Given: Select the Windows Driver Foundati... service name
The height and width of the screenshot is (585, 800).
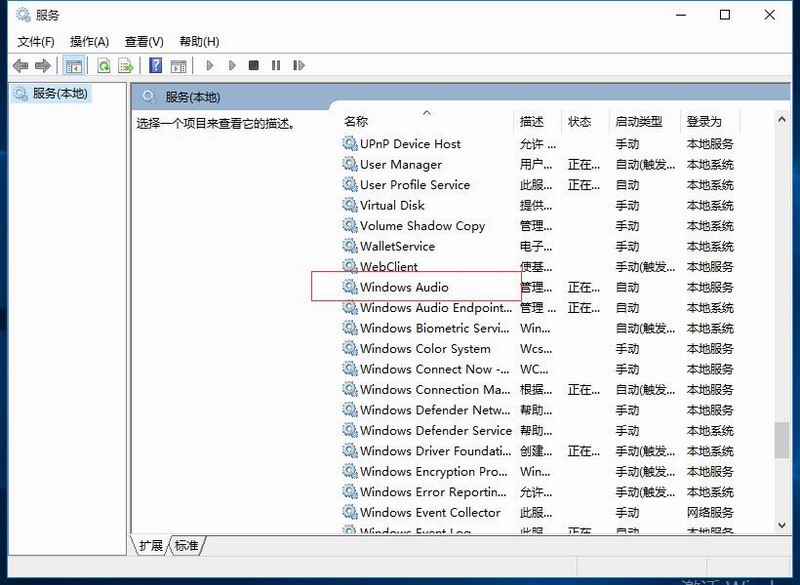Looking at the screenshot, I should (435, 451).
